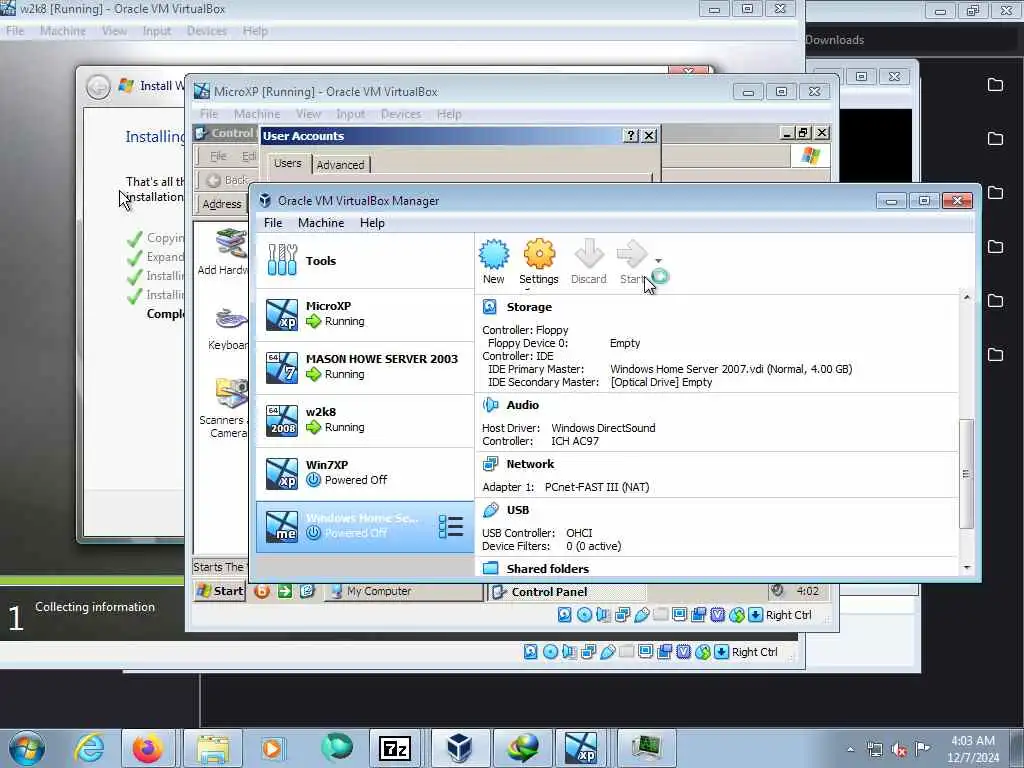Click the Storage section icon

(x=490, y=307)
